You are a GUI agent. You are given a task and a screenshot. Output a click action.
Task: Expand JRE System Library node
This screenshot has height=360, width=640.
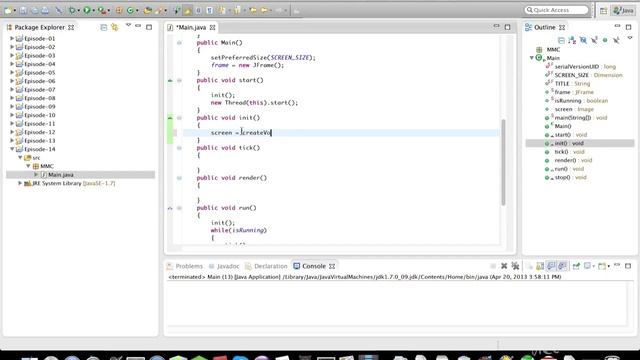pyautogui.click(x=20, y=183)
